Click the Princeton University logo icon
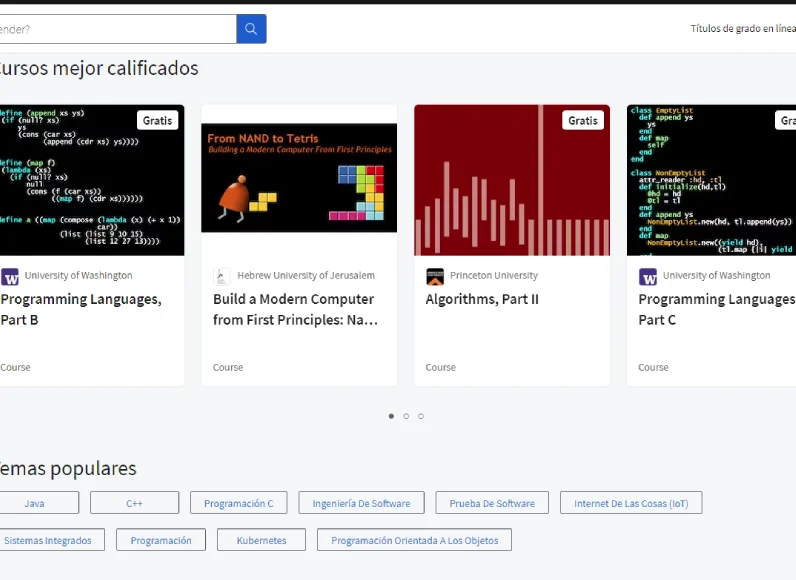Screen dimensions: 796x580 [x=435, y=277]
